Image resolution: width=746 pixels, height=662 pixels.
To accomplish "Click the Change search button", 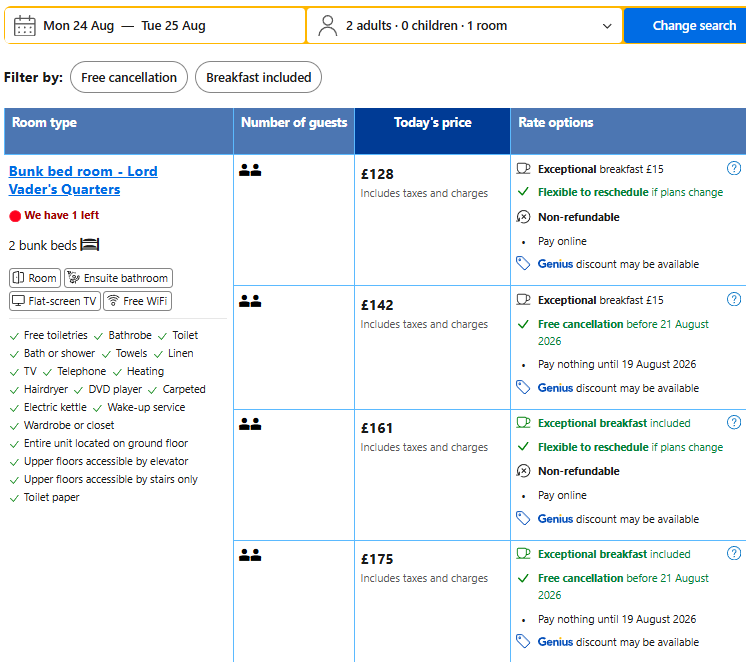I will click(686, 26).
